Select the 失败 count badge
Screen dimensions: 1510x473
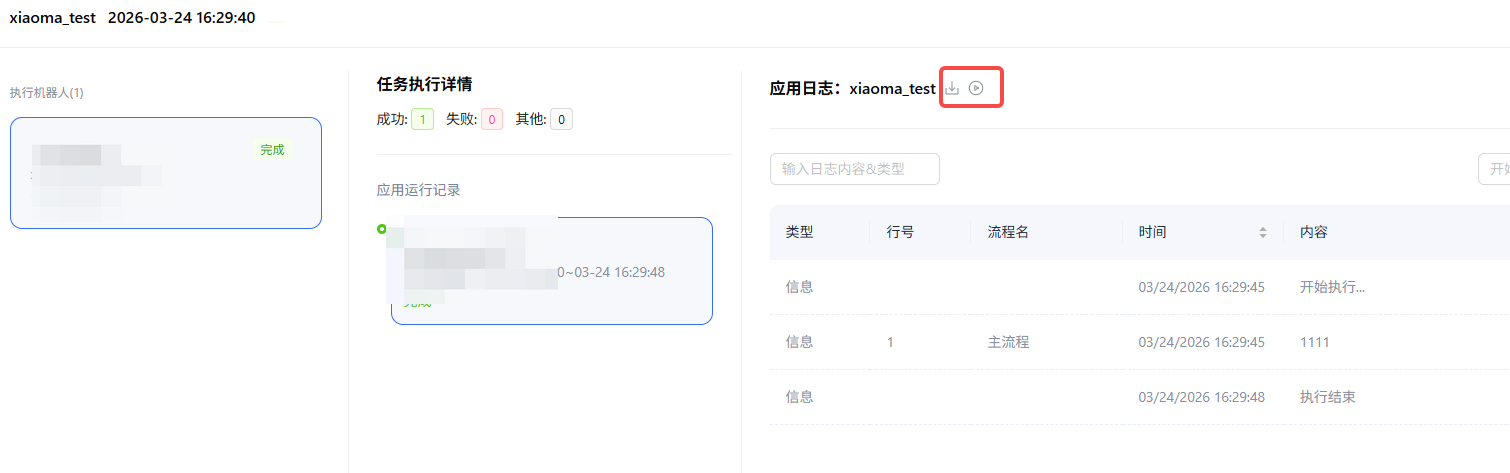[492, 120]
